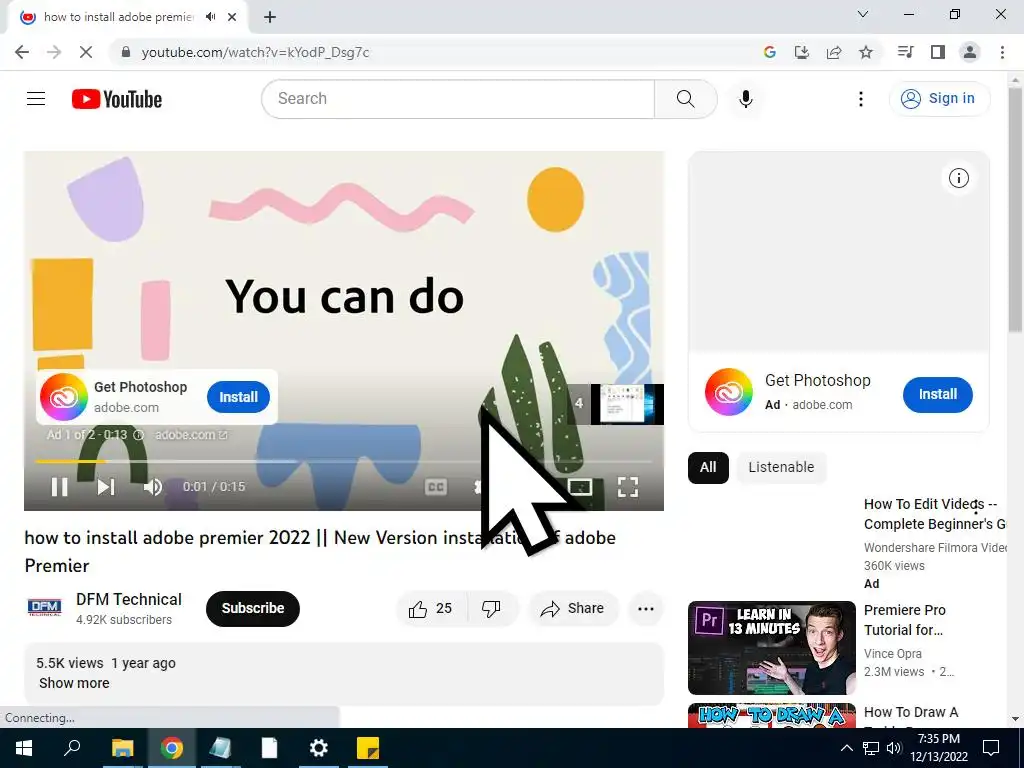
Task: Expand description with Show more
Action: [74, 683]
